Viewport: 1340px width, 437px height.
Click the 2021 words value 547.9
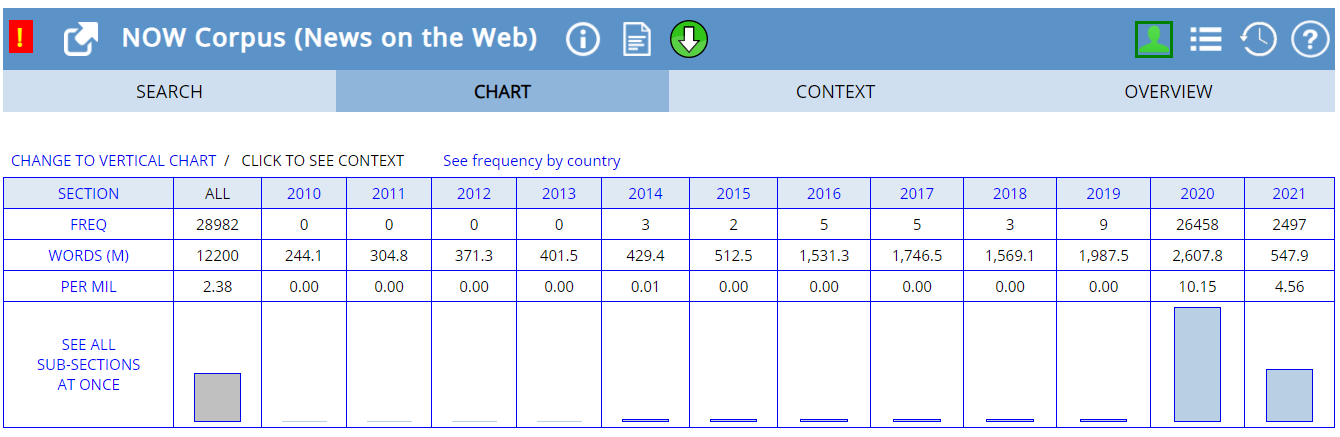click(1289, 256)
